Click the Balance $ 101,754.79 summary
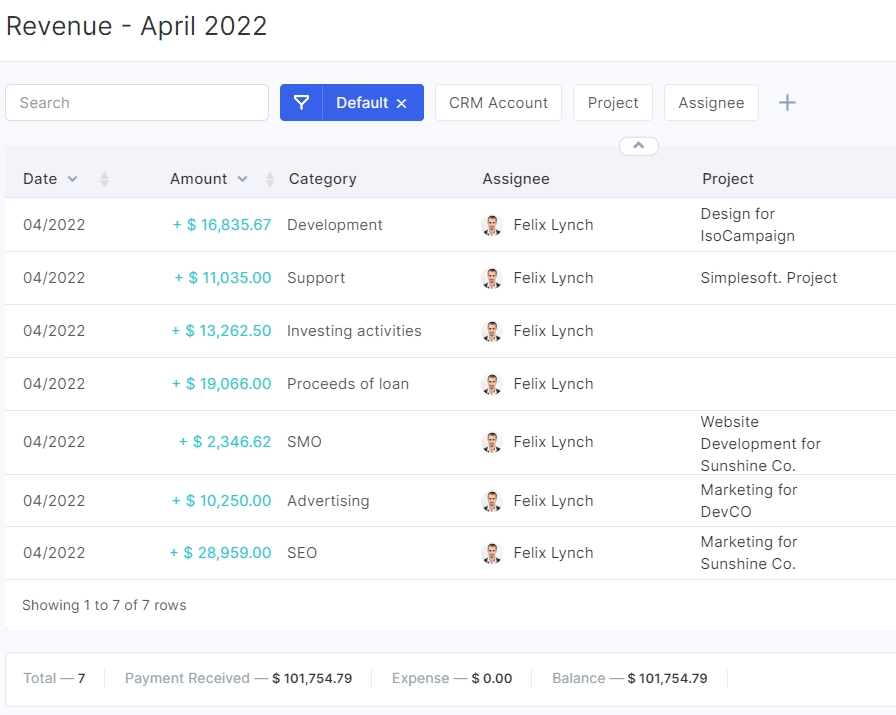This screenshot has height=715, width=896. pyautogui.click(x=629, y=678)
